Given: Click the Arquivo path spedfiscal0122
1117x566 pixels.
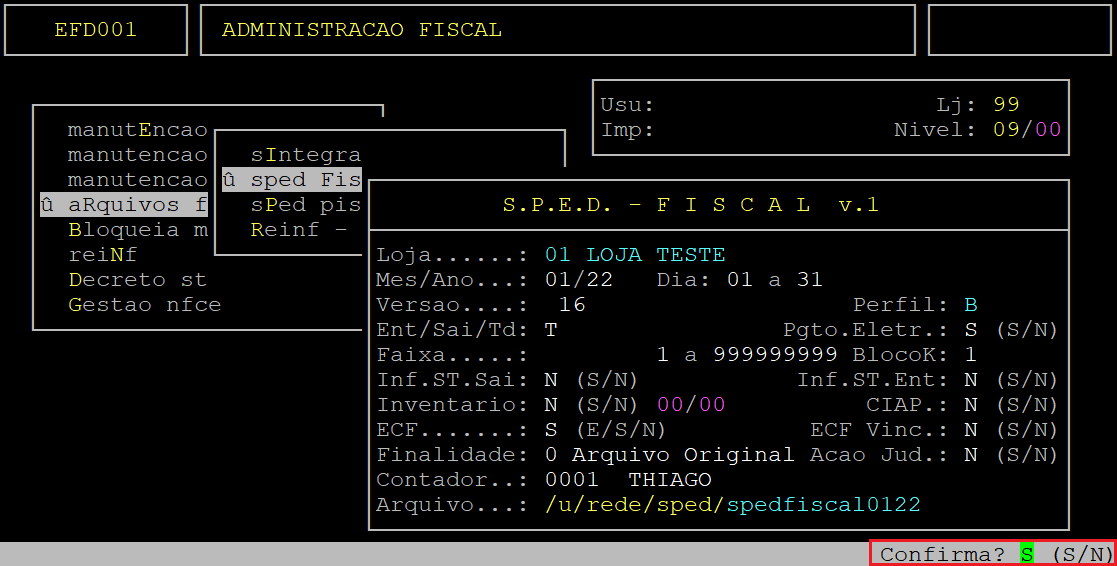Looking at the screenshot, I should coord(824,504).
